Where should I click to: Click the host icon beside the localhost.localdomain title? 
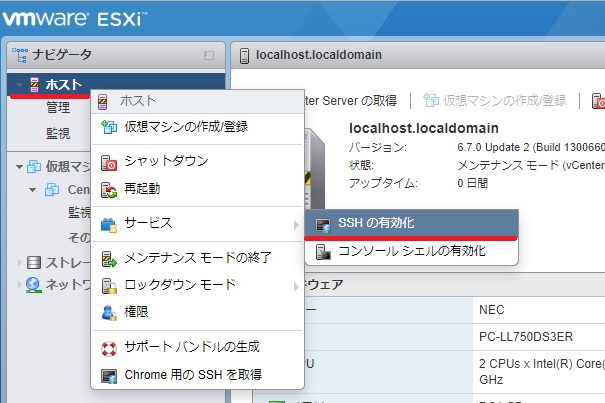[x=244, y=56]
